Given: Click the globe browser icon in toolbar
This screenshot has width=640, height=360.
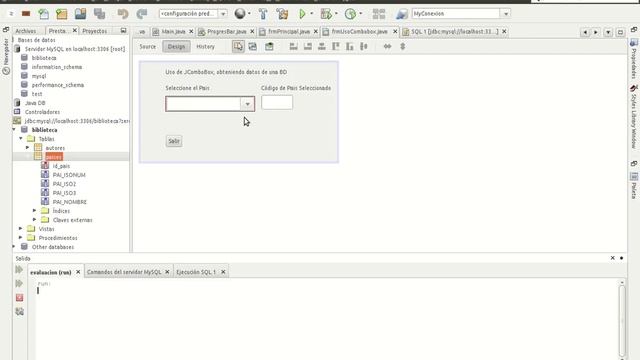Looking at the screenshot, I should pos(240,14).
